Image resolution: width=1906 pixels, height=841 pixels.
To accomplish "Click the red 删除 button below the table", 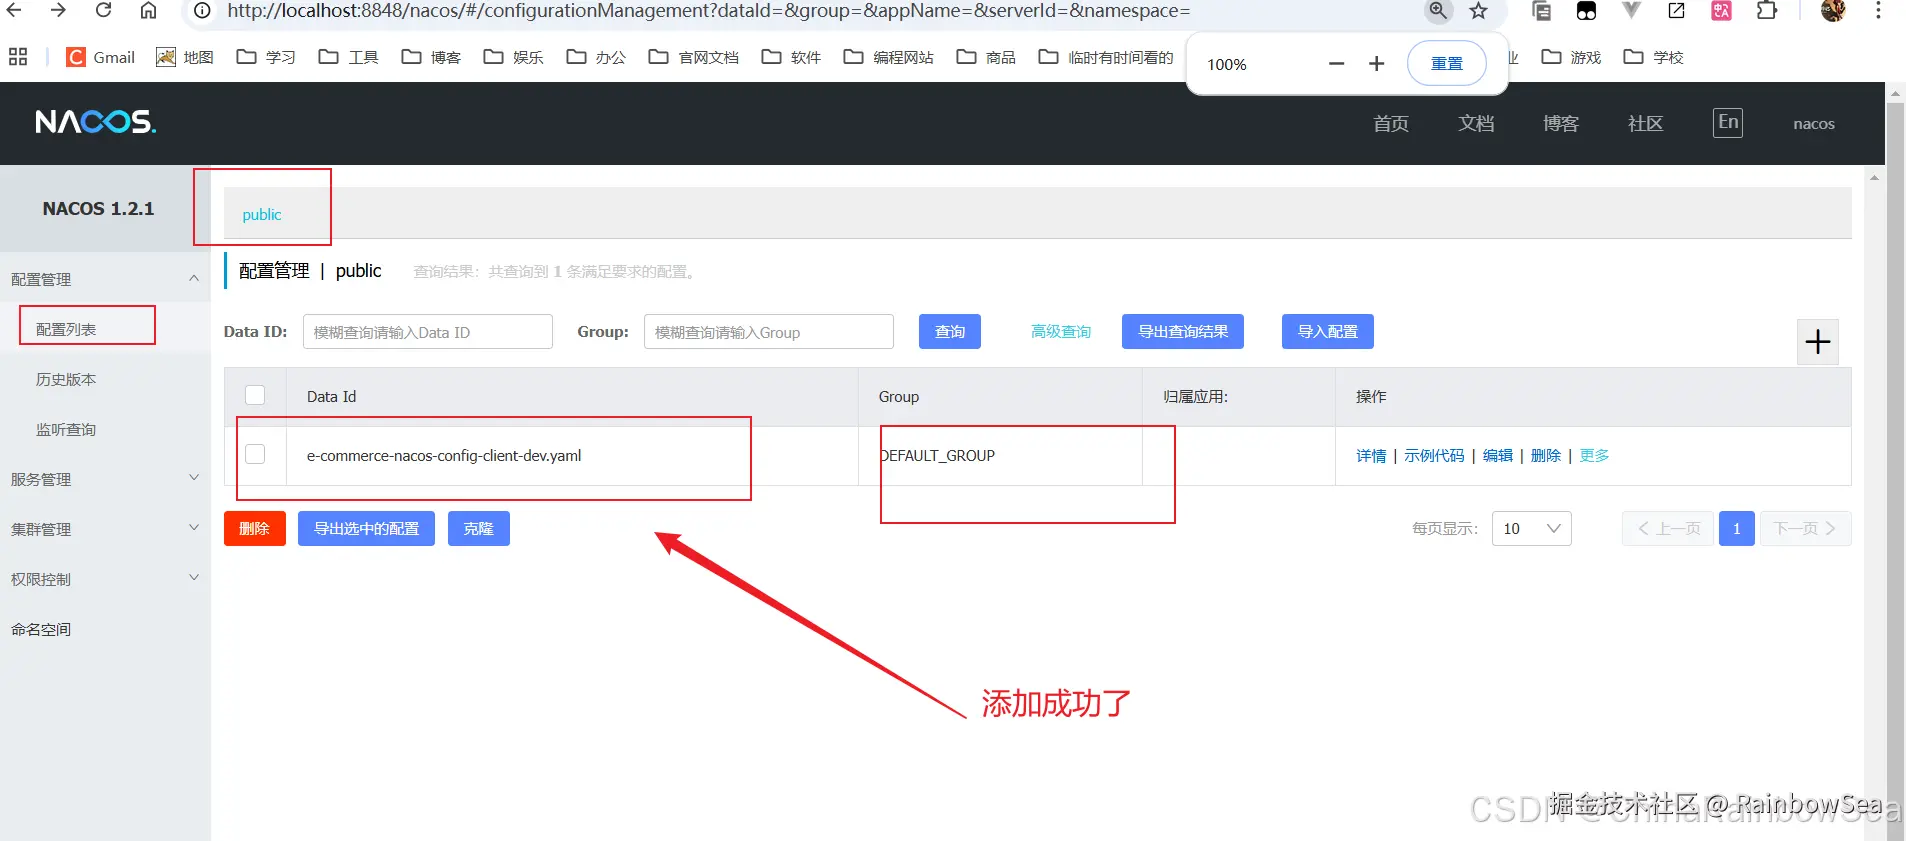I will [255, 529].
